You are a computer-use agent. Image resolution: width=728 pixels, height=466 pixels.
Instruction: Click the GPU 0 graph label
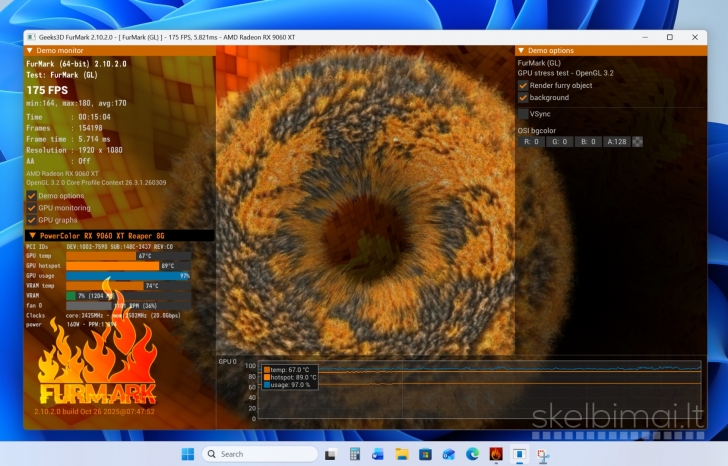[228, 362]
